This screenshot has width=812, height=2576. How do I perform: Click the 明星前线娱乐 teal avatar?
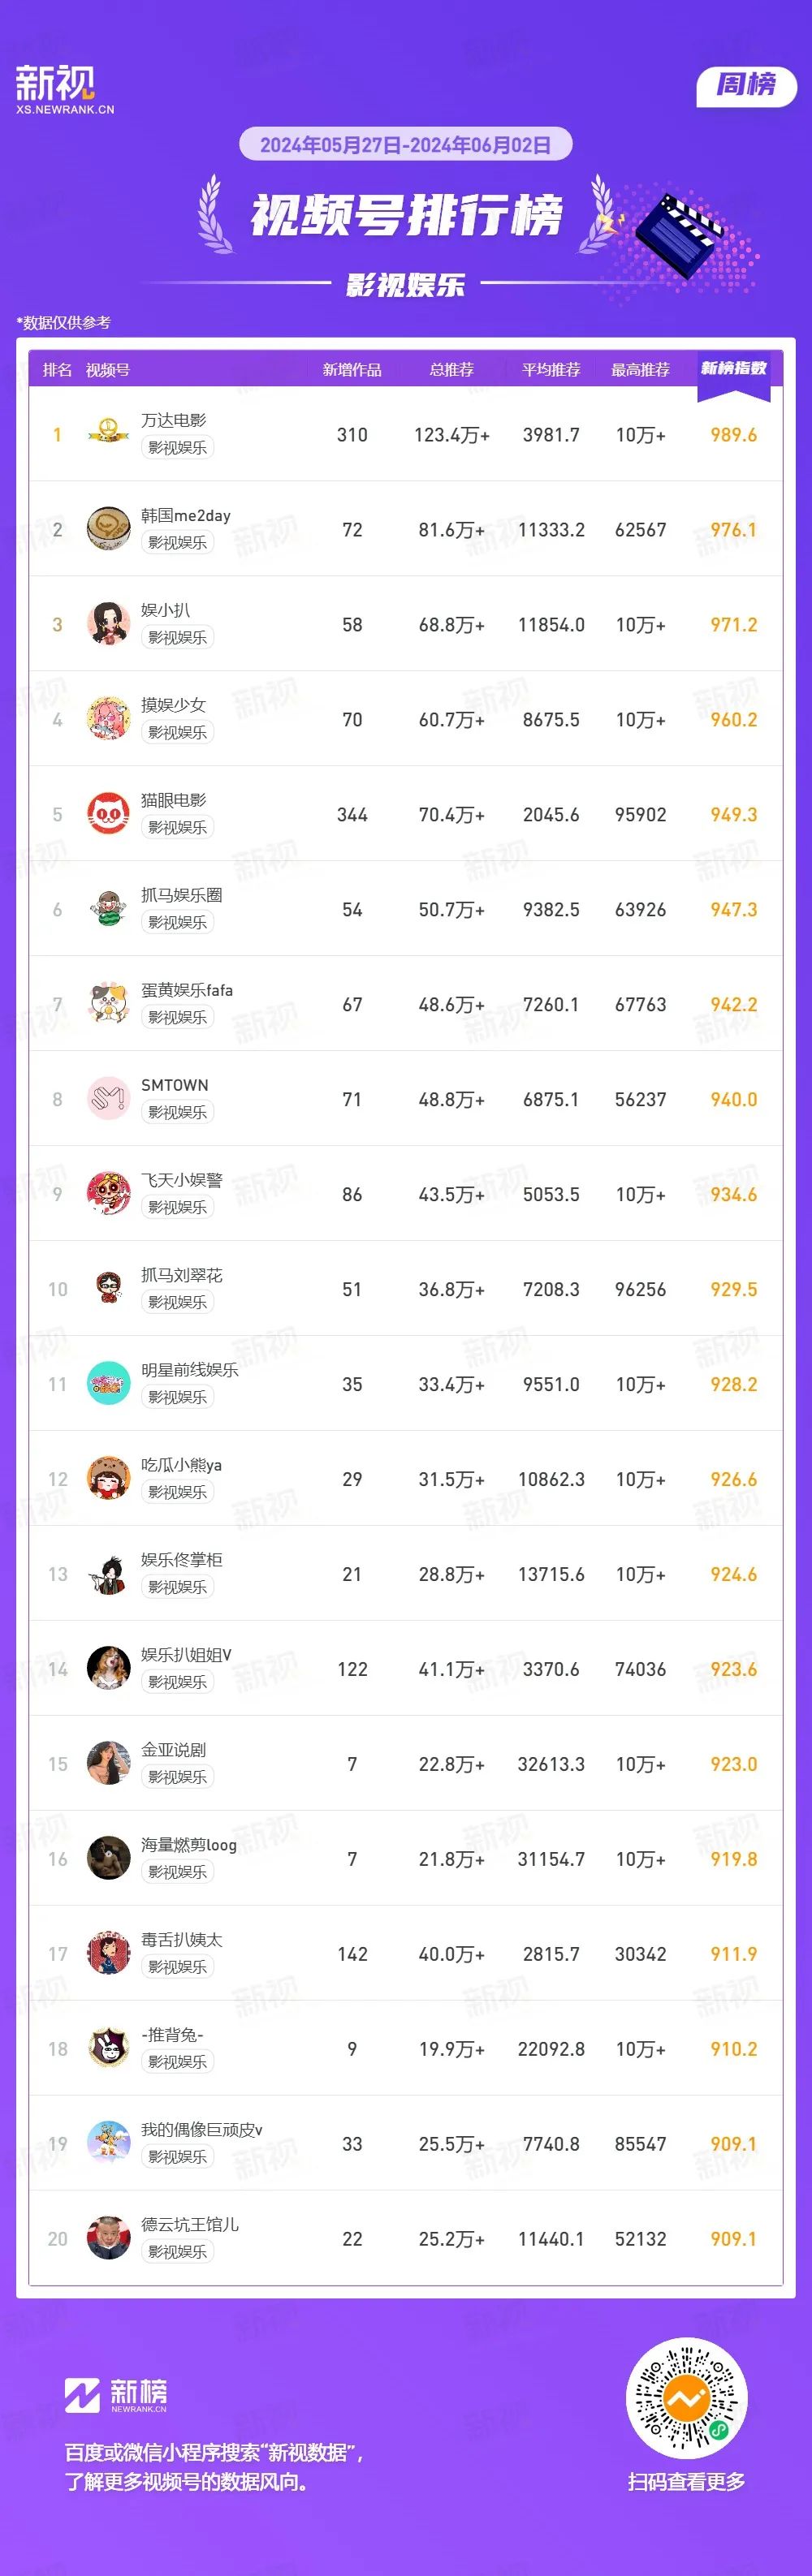coord(108,1384)
